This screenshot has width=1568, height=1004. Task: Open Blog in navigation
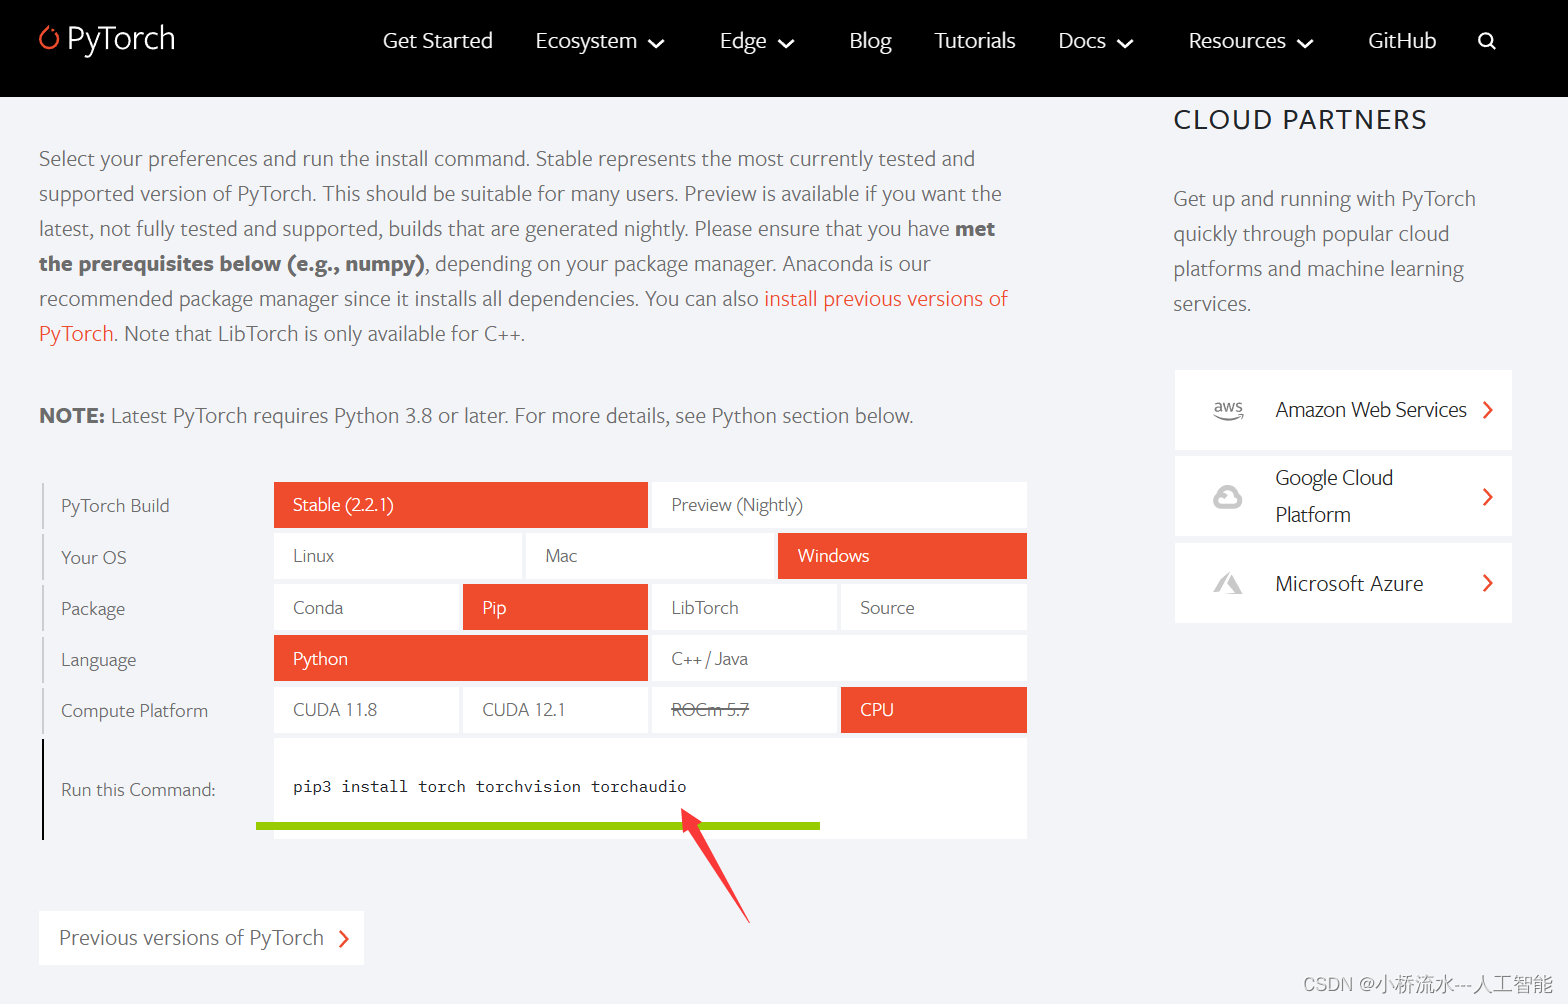click(x=870, y=41)
